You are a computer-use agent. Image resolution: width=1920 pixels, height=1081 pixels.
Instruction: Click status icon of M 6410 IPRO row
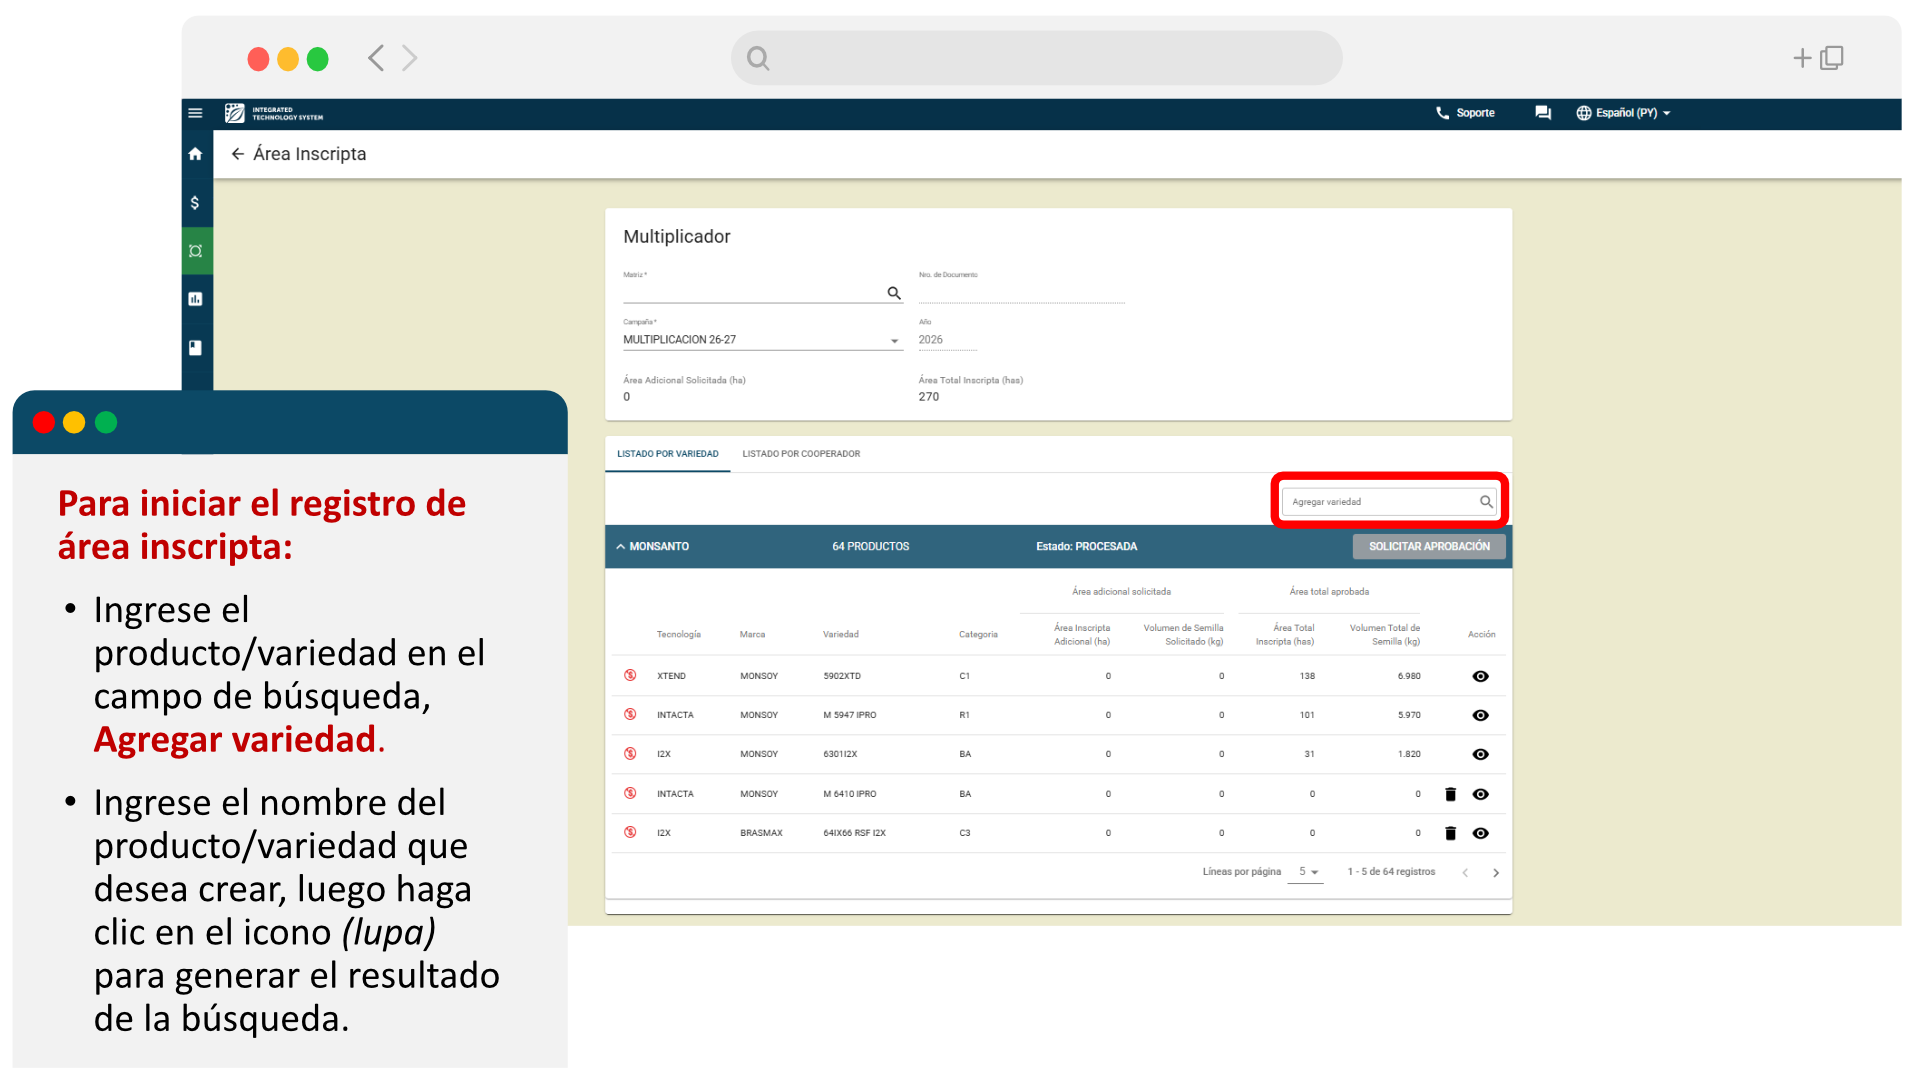point(631,794)
